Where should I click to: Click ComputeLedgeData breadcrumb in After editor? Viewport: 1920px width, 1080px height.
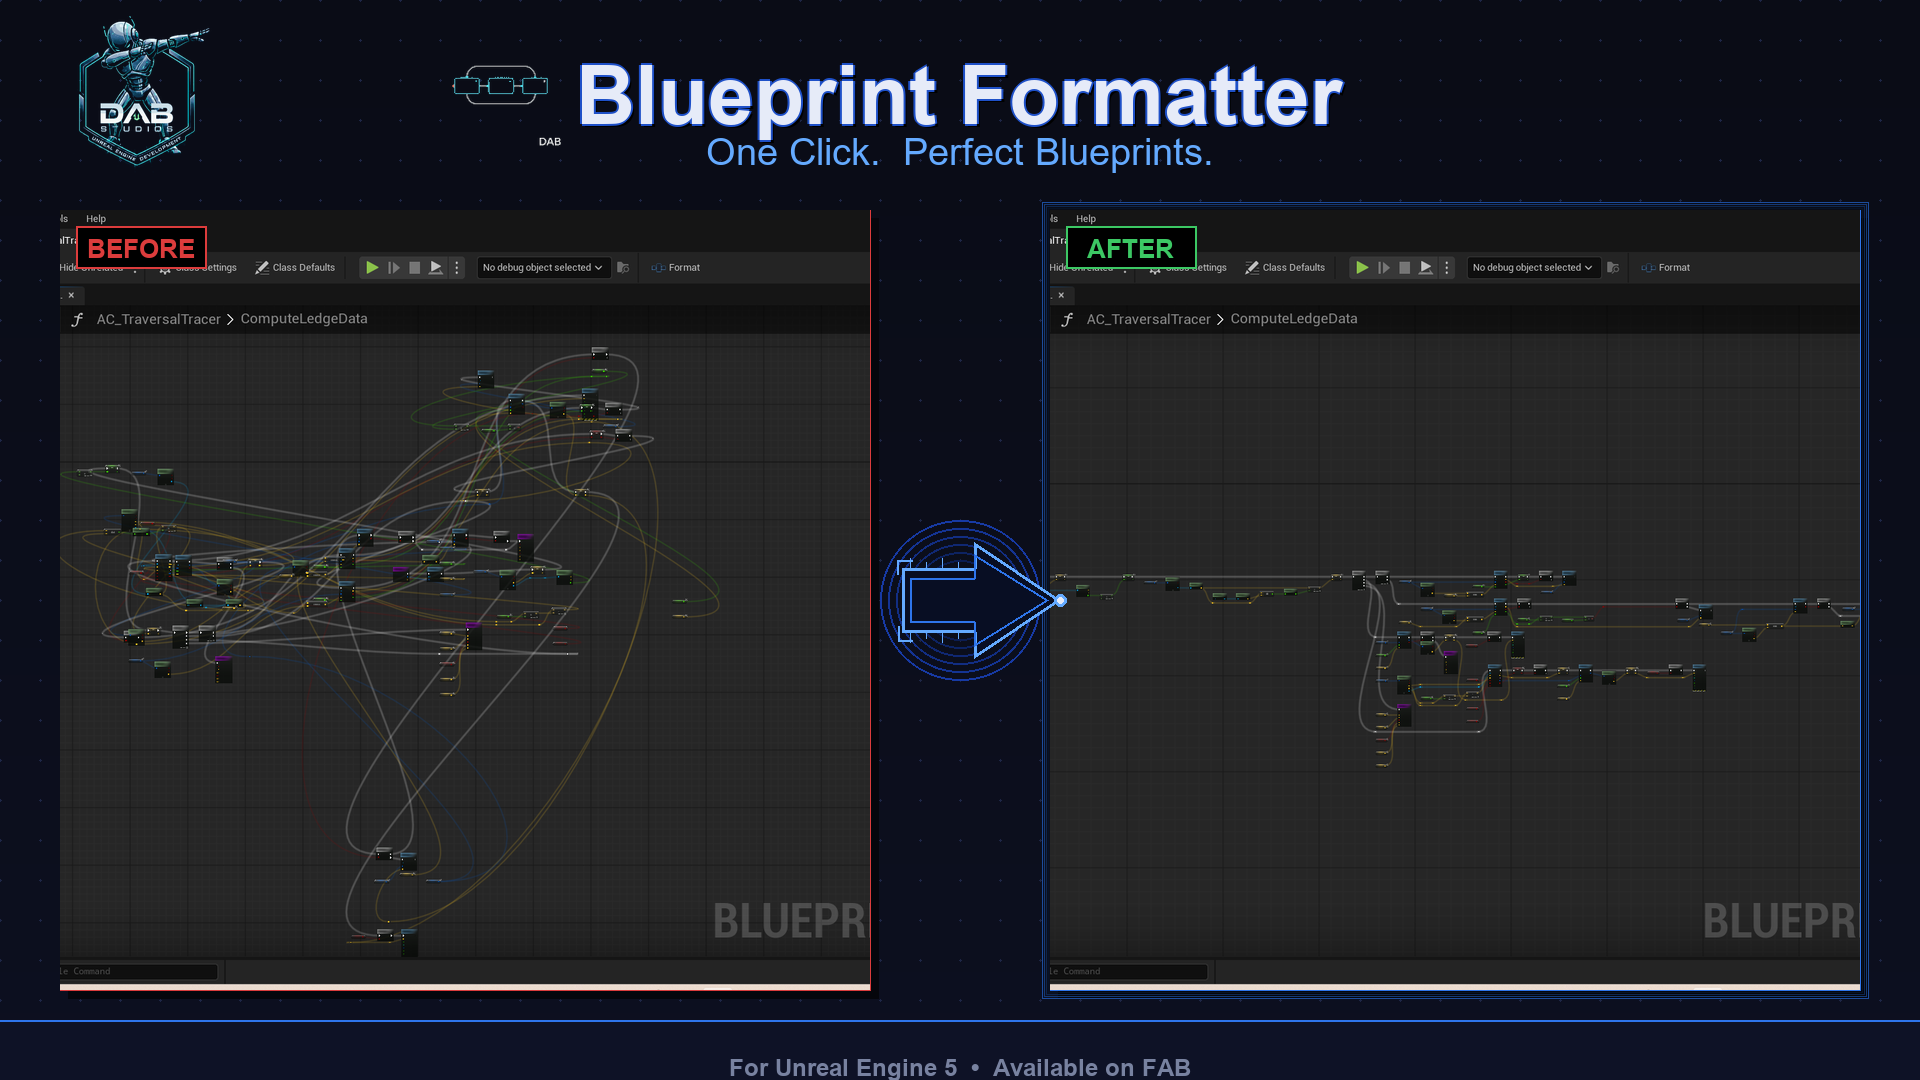[x=1294, y=319]
